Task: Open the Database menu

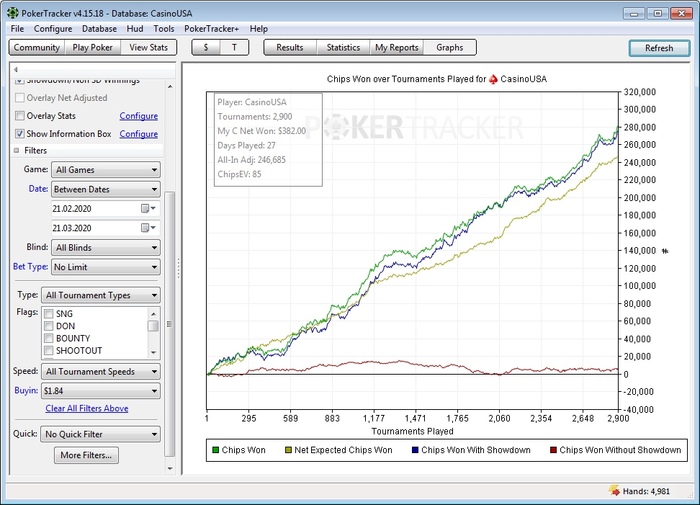Action: pos(99,29)
